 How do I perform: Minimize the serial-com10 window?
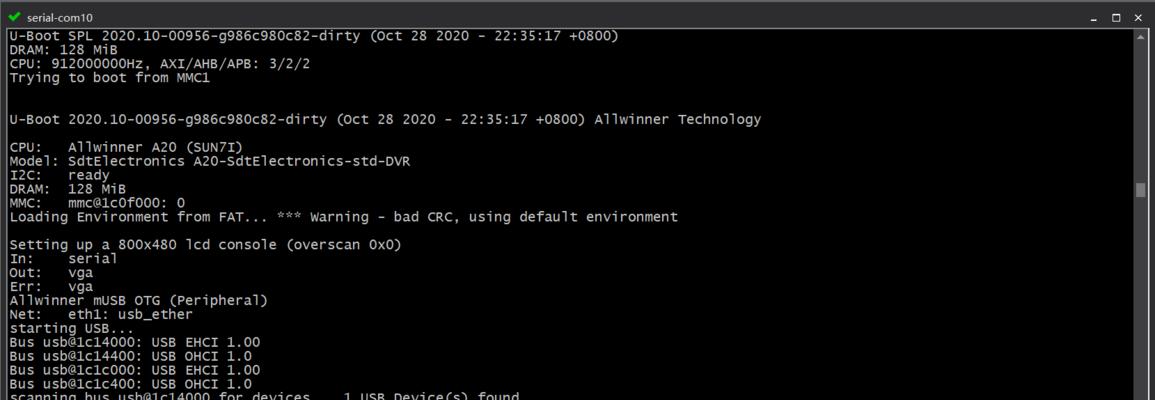coord(1095,17)
